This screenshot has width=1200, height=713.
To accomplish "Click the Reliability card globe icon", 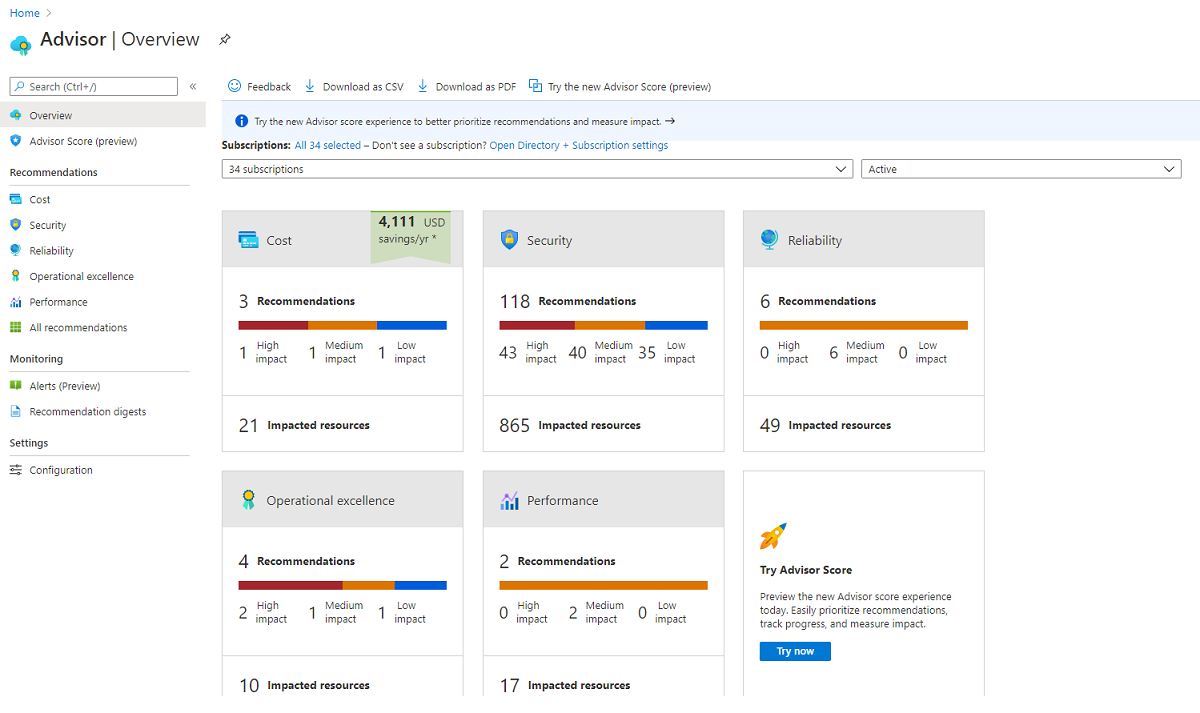I will click(x=769, y=239).
